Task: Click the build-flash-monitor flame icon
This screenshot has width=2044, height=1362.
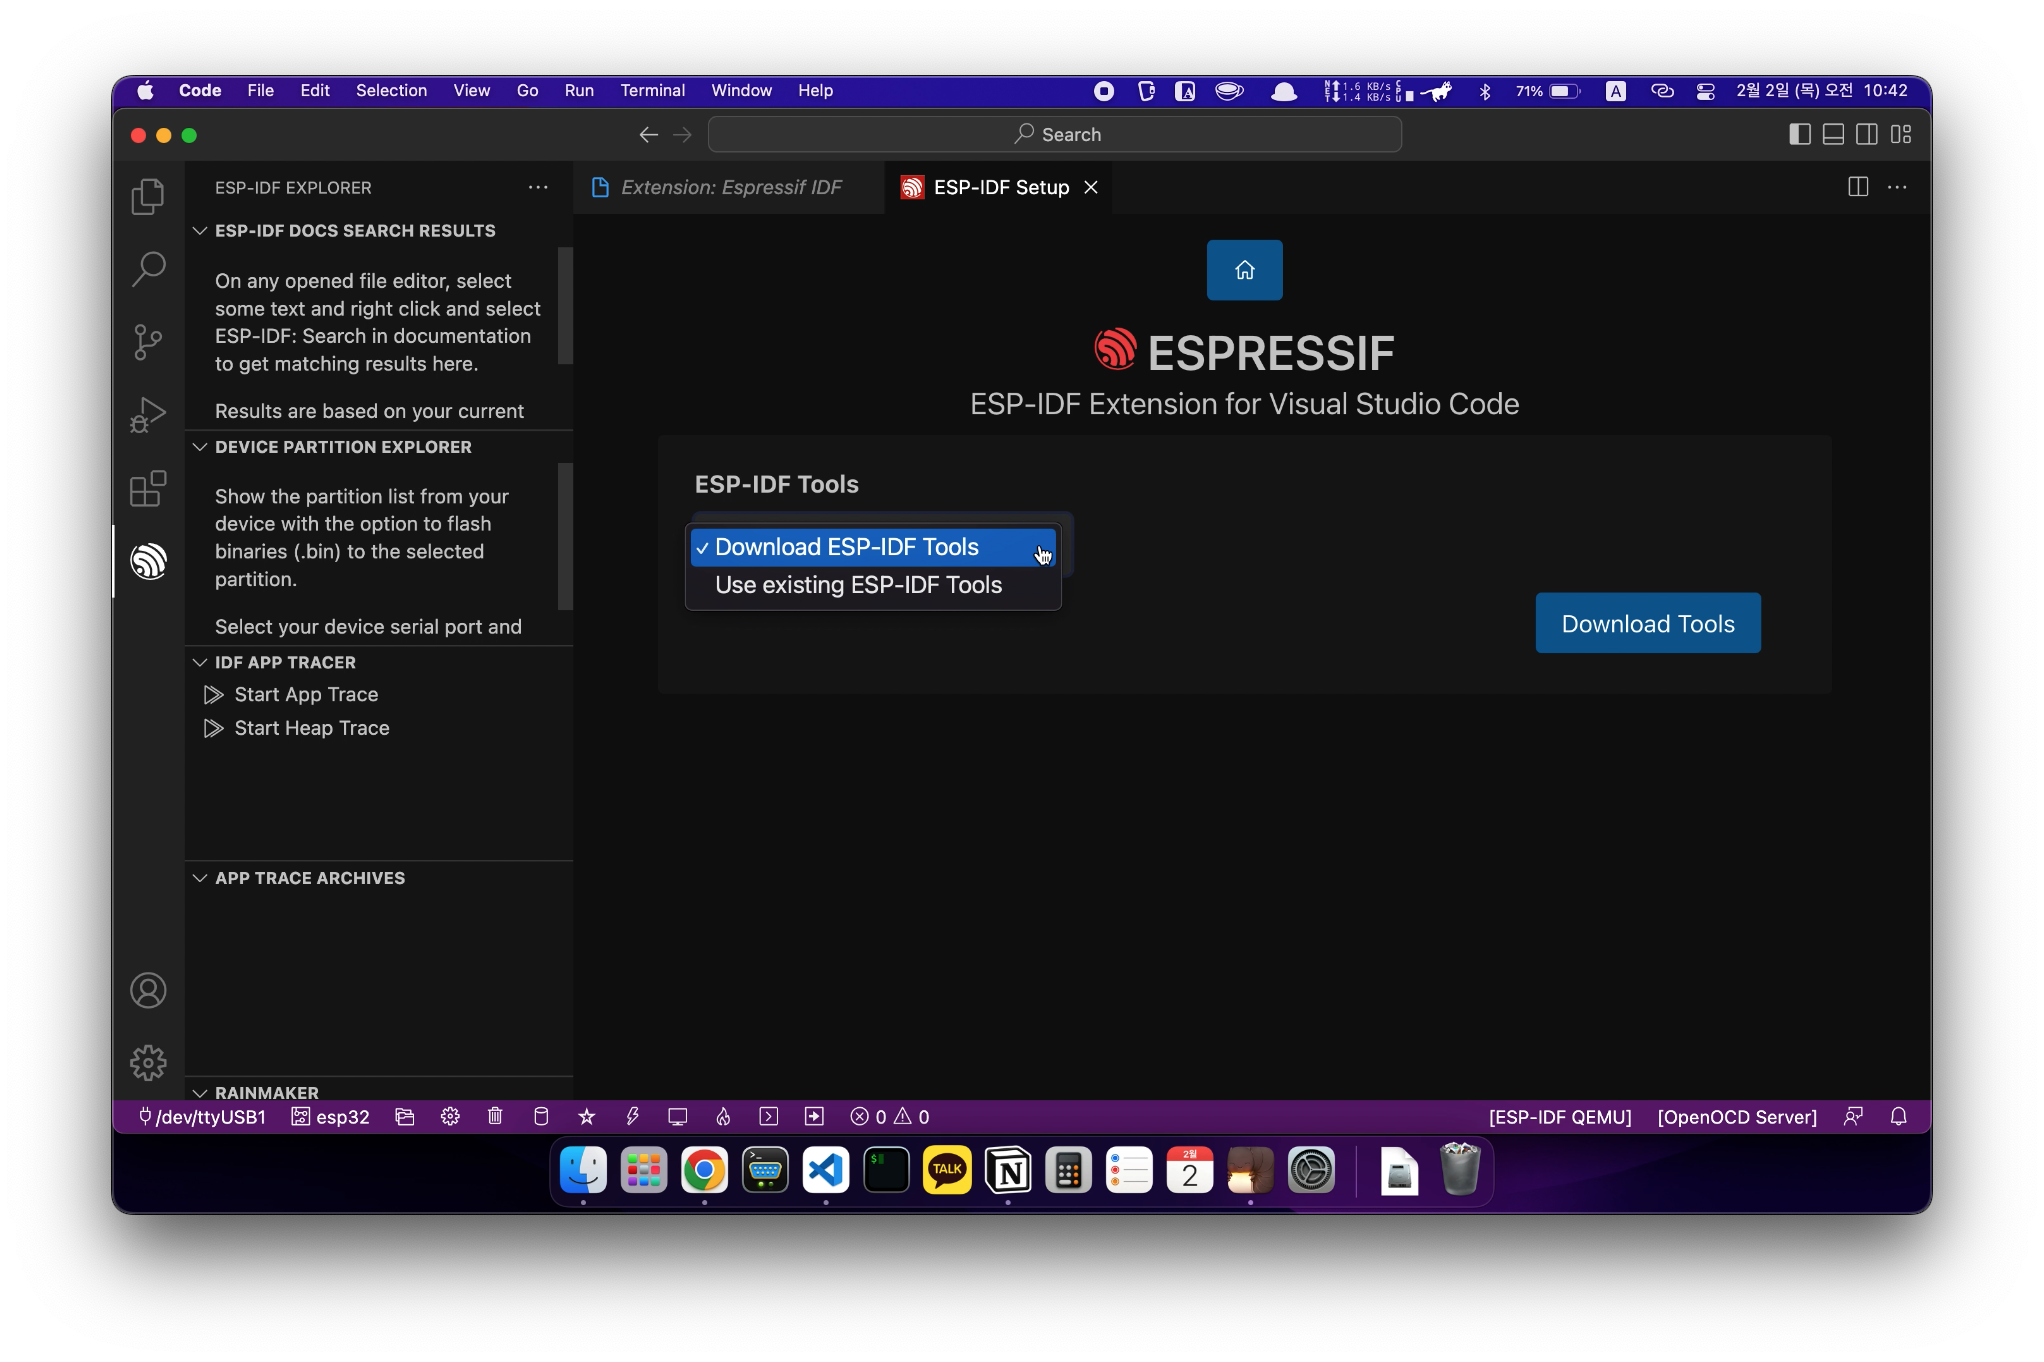Action: pyautogui.click(x=723, y=1116)
